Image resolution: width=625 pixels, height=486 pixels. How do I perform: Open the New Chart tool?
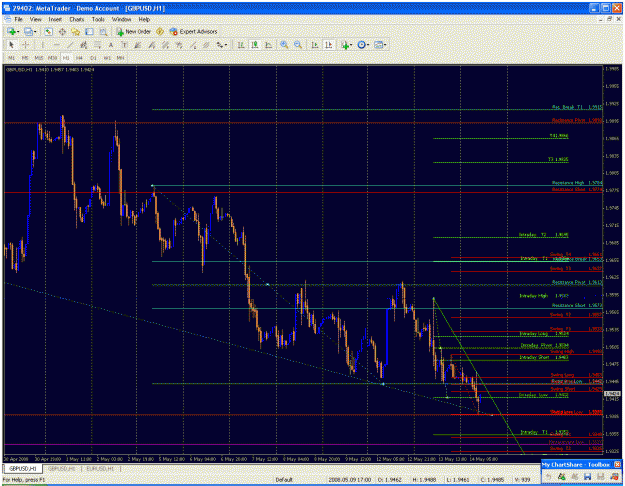coord(11,31)
